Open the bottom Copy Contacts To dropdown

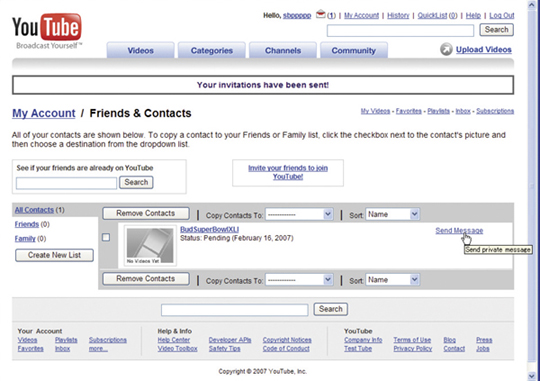(x=299, y=280)
